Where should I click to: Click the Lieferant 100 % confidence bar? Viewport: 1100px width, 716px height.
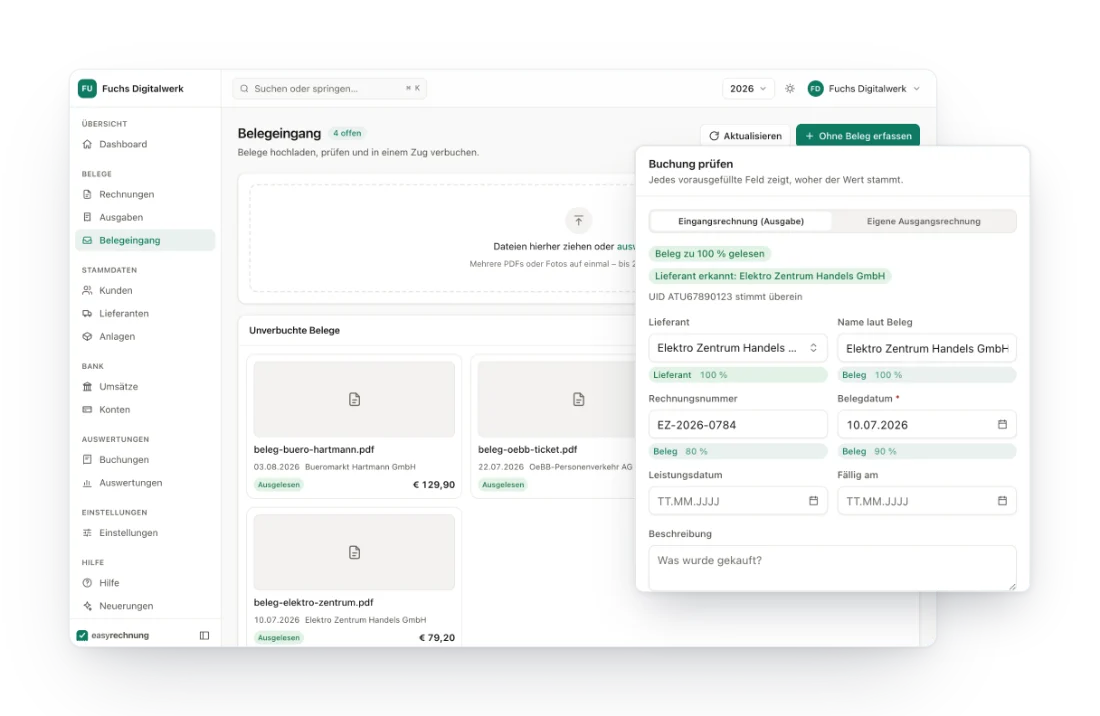[x=738, y=375]
